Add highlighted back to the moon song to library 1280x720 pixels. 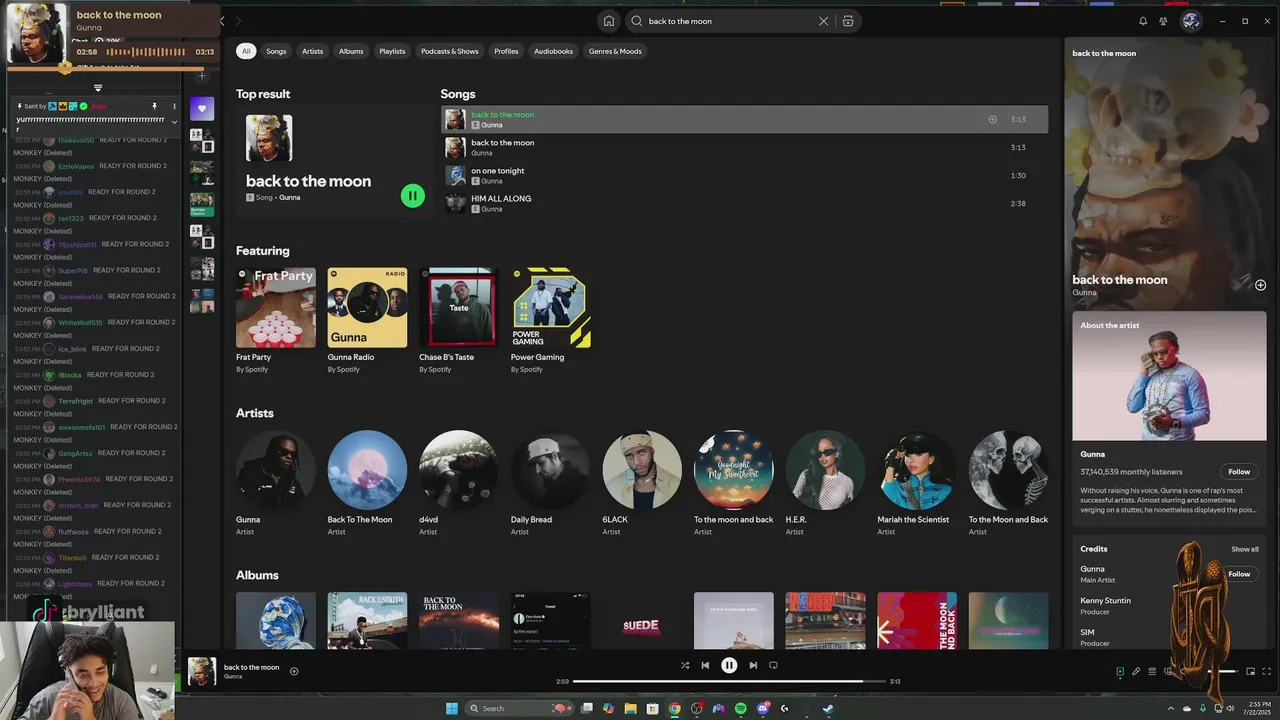[x=992, y=119]
